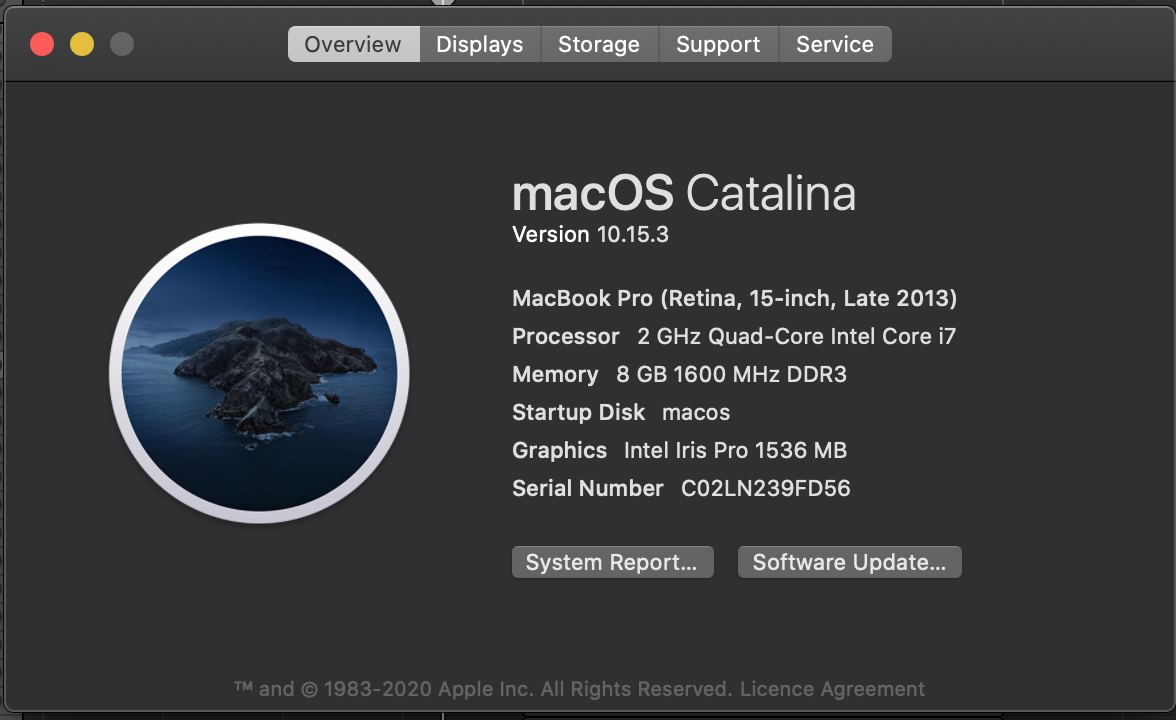
Task: Click the macOS Catalina island logo
Action: (x=259, y=373)
